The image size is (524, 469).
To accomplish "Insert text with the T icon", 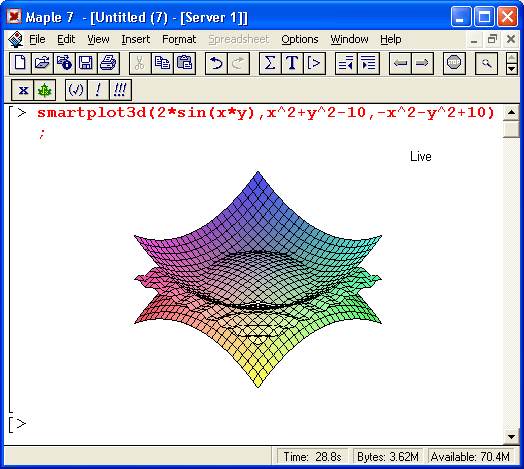I will [x=292, y=63].
